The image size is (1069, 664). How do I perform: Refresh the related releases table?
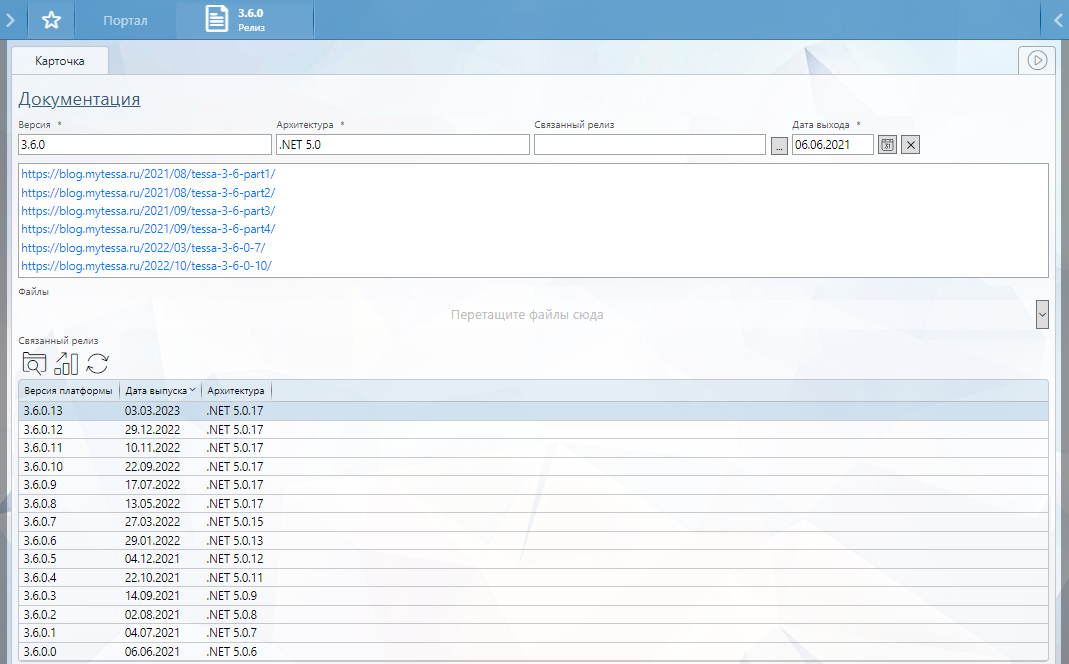point(97,364)
